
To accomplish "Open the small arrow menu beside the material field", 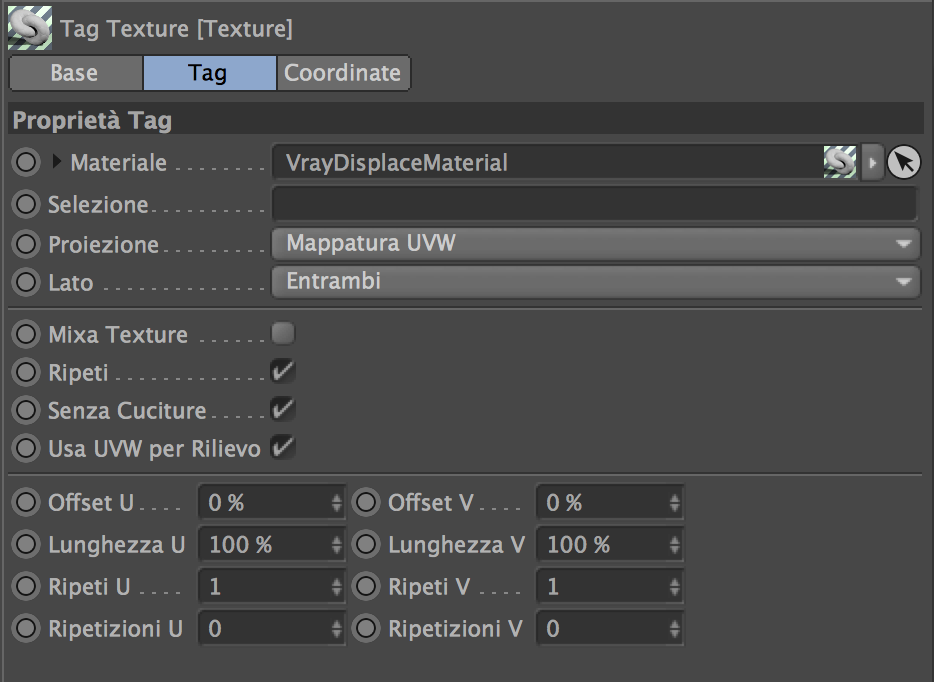I will coord(872,162).
